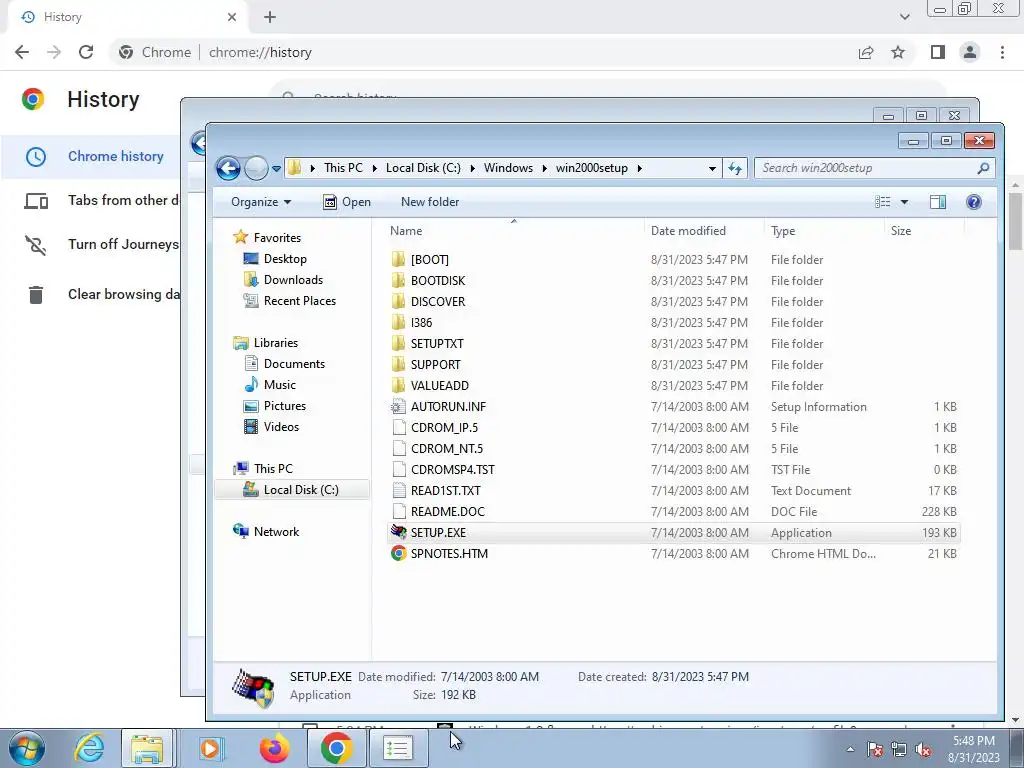The image size is (1024, 768).
Task: Click Windows breadcrumb segment
Action: pyautogui.click(x=508, y=168)
